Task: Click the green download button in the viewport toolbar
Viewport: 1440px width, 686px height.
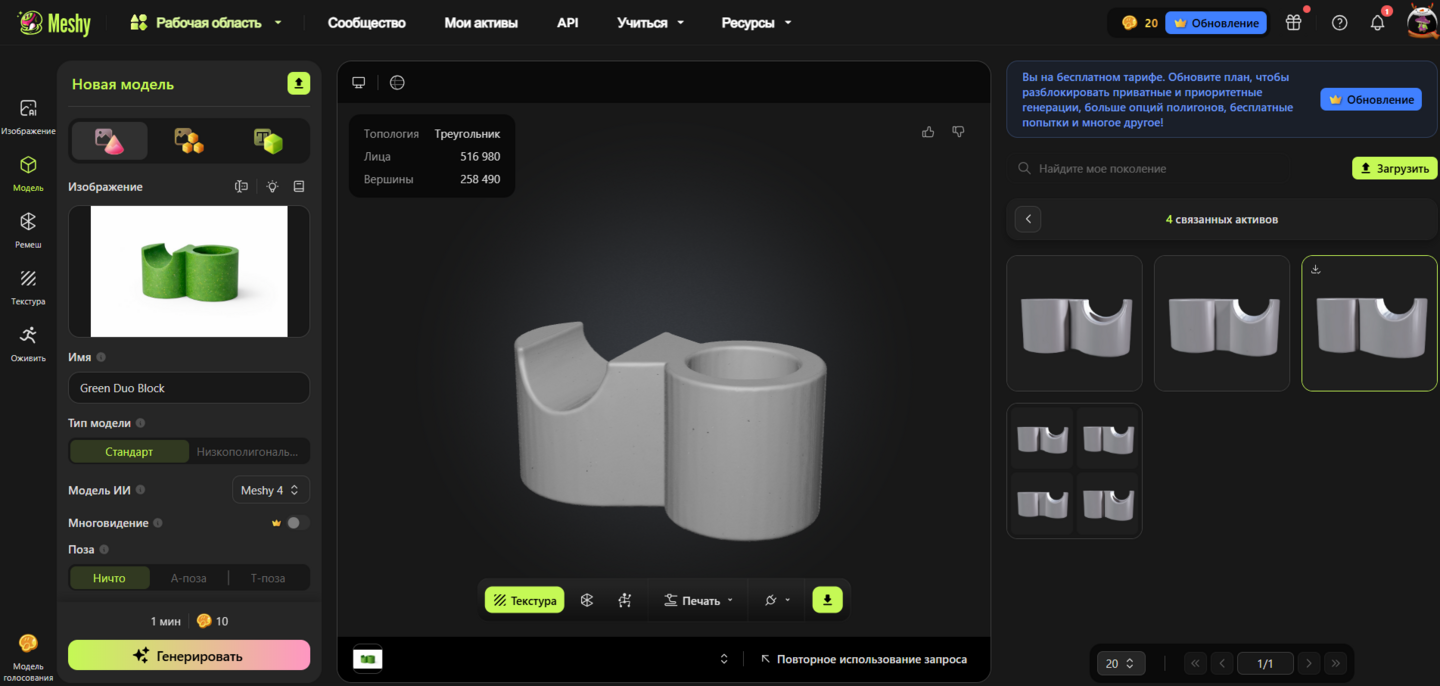Action: click(827, 600)
